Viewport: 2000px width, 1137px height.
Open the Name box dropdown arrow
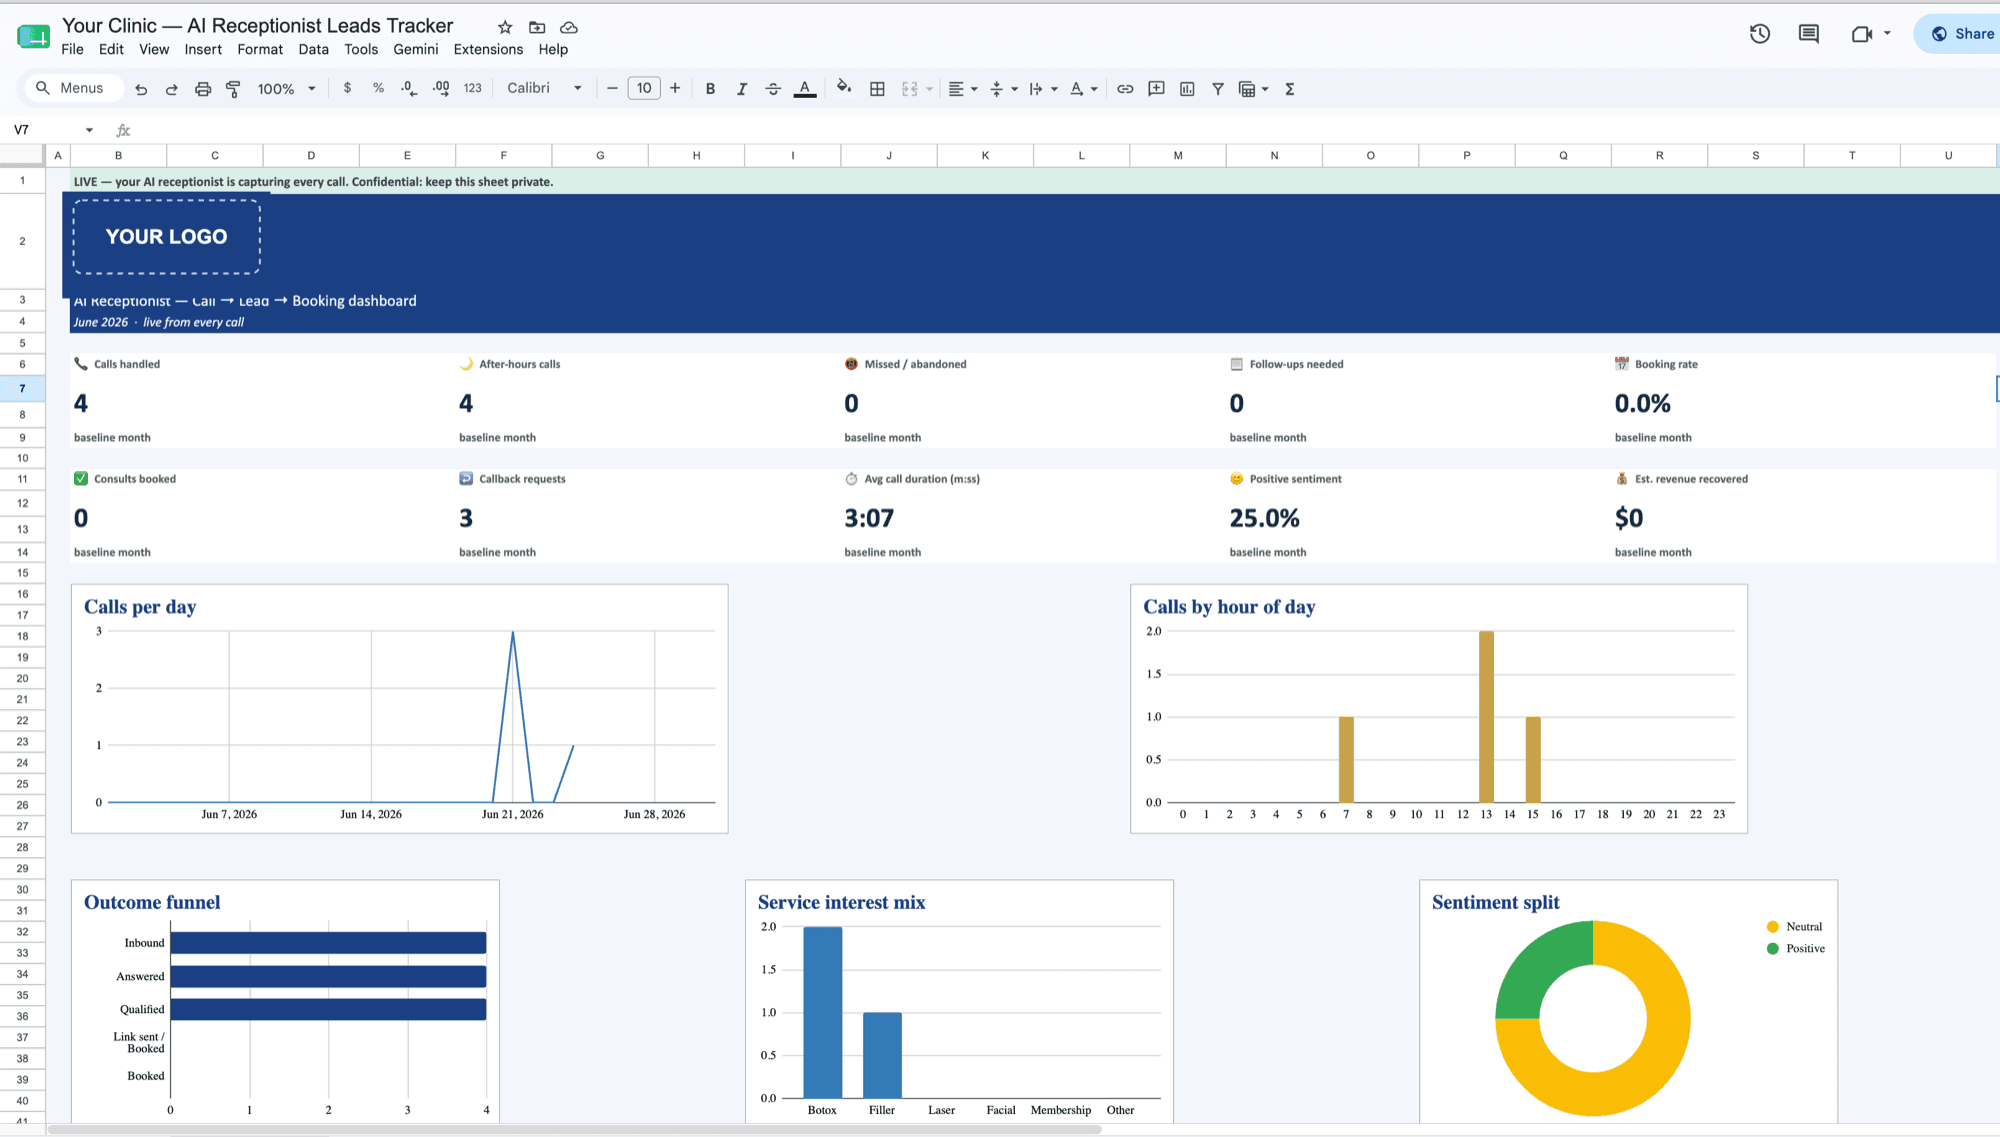point(89,130)
